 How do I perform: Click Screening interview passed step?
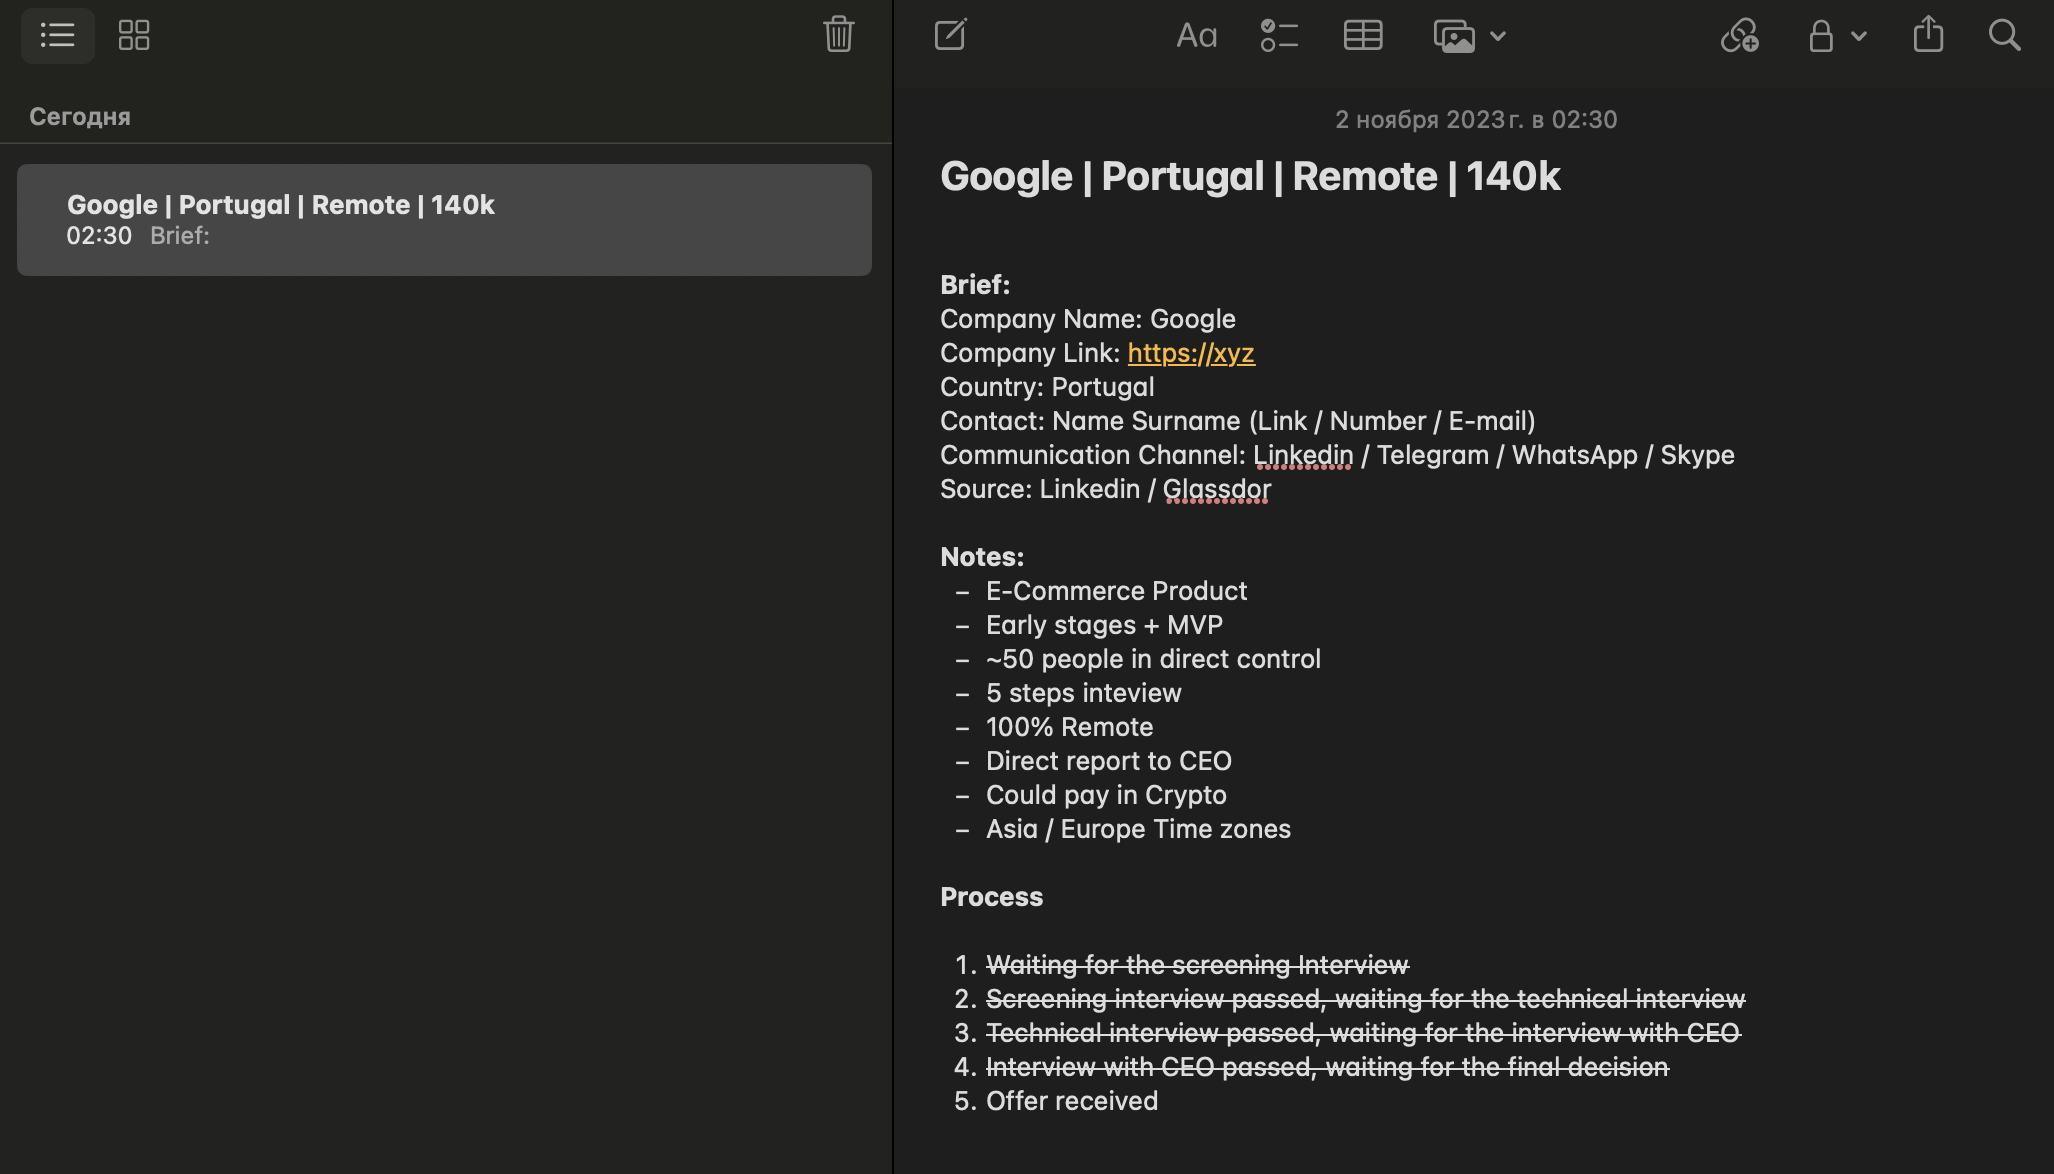point(1365,999)
